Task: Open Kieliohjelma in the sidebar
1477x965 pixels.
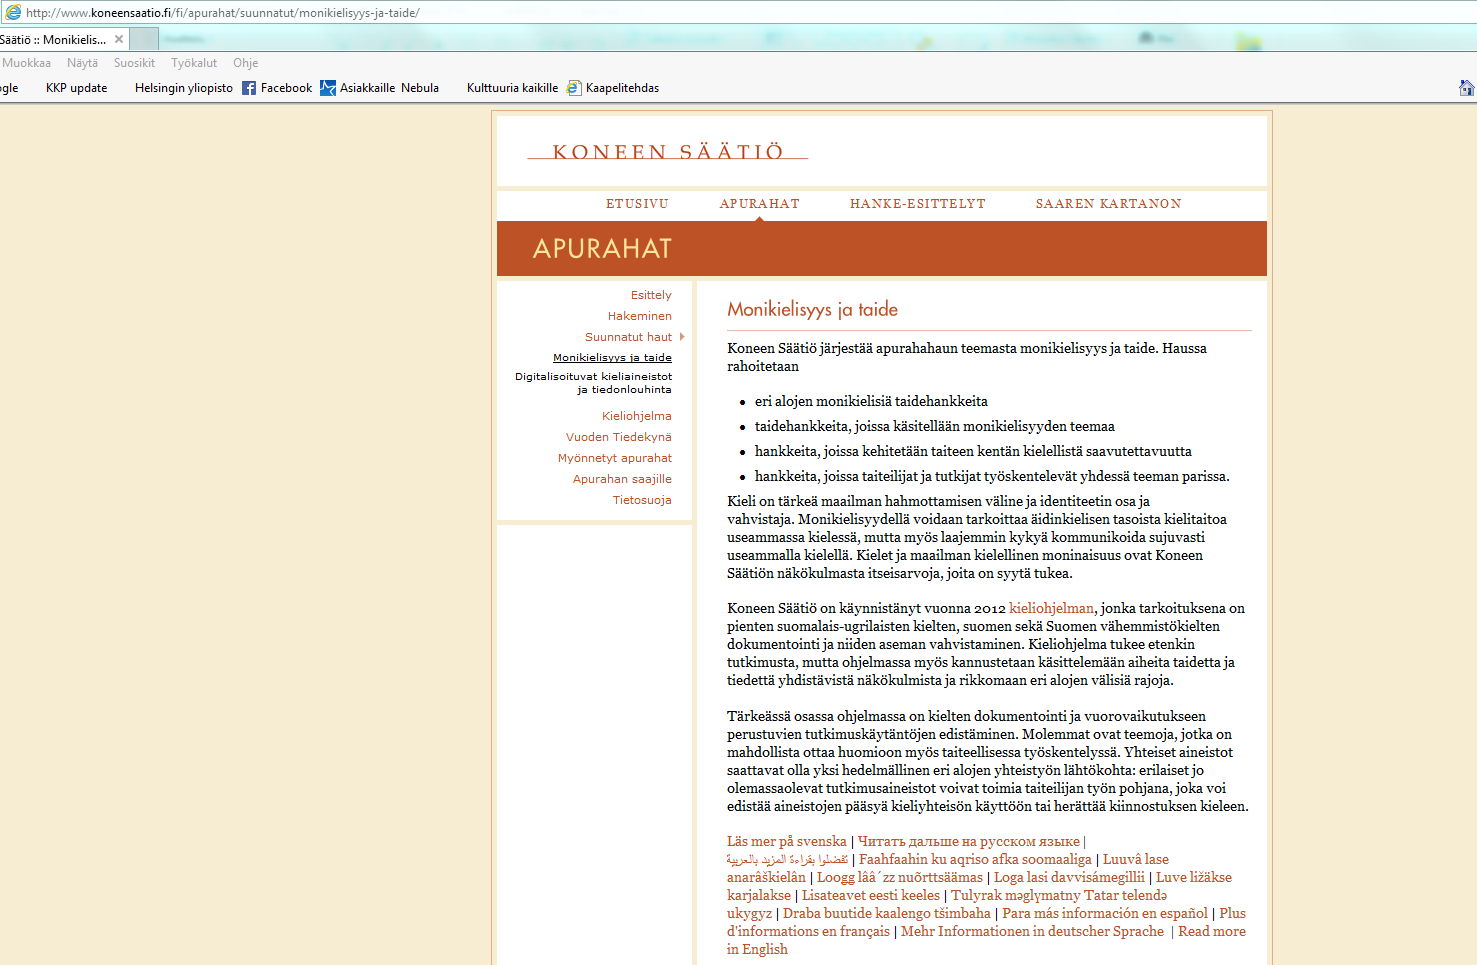Action: coord(637,416)
